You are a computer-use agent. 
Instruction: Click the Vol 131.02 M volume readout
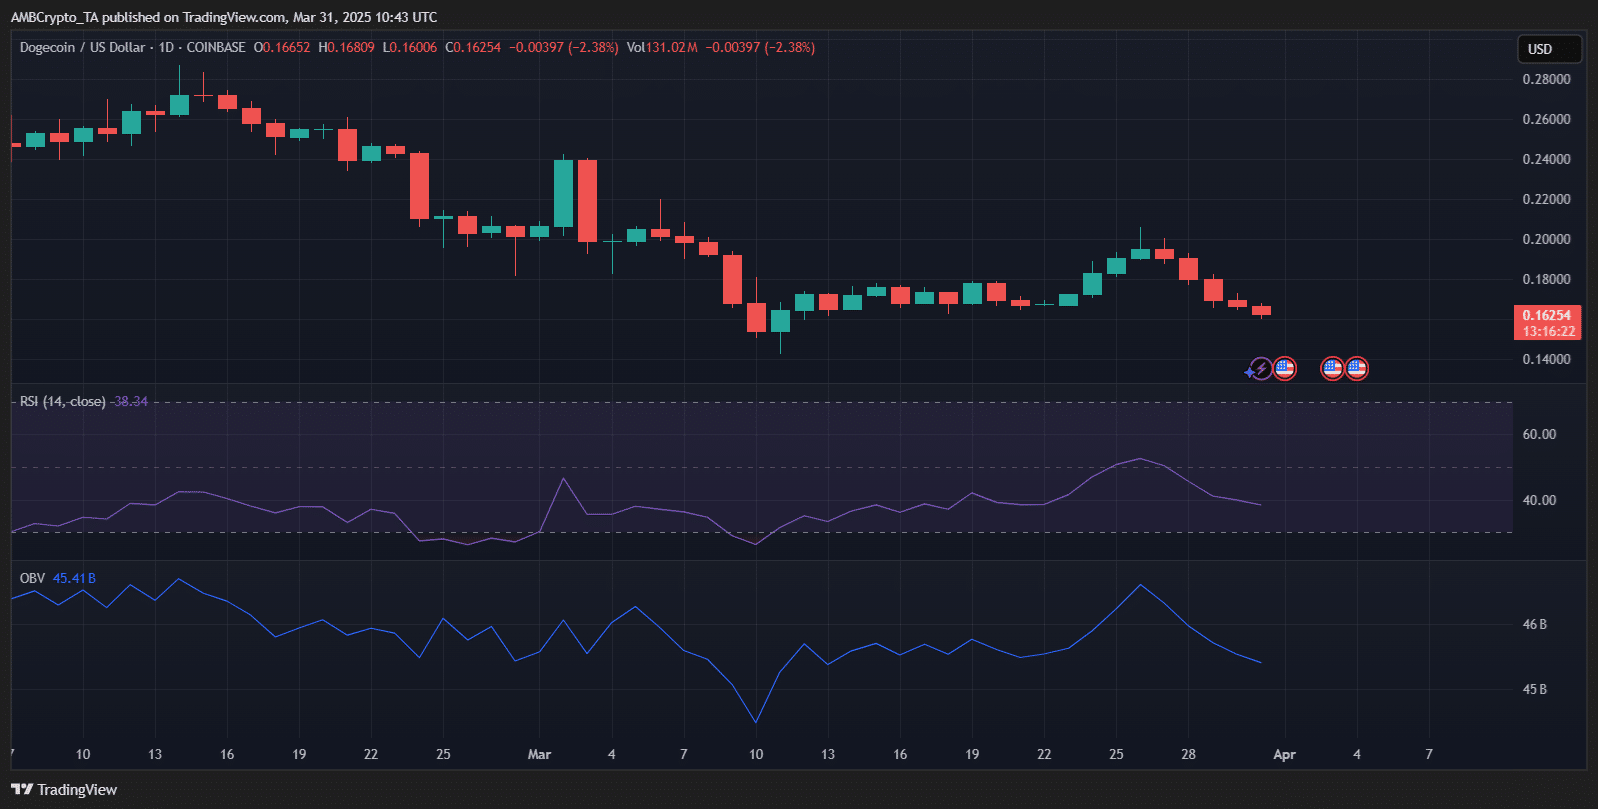click(x=662, y=48)
